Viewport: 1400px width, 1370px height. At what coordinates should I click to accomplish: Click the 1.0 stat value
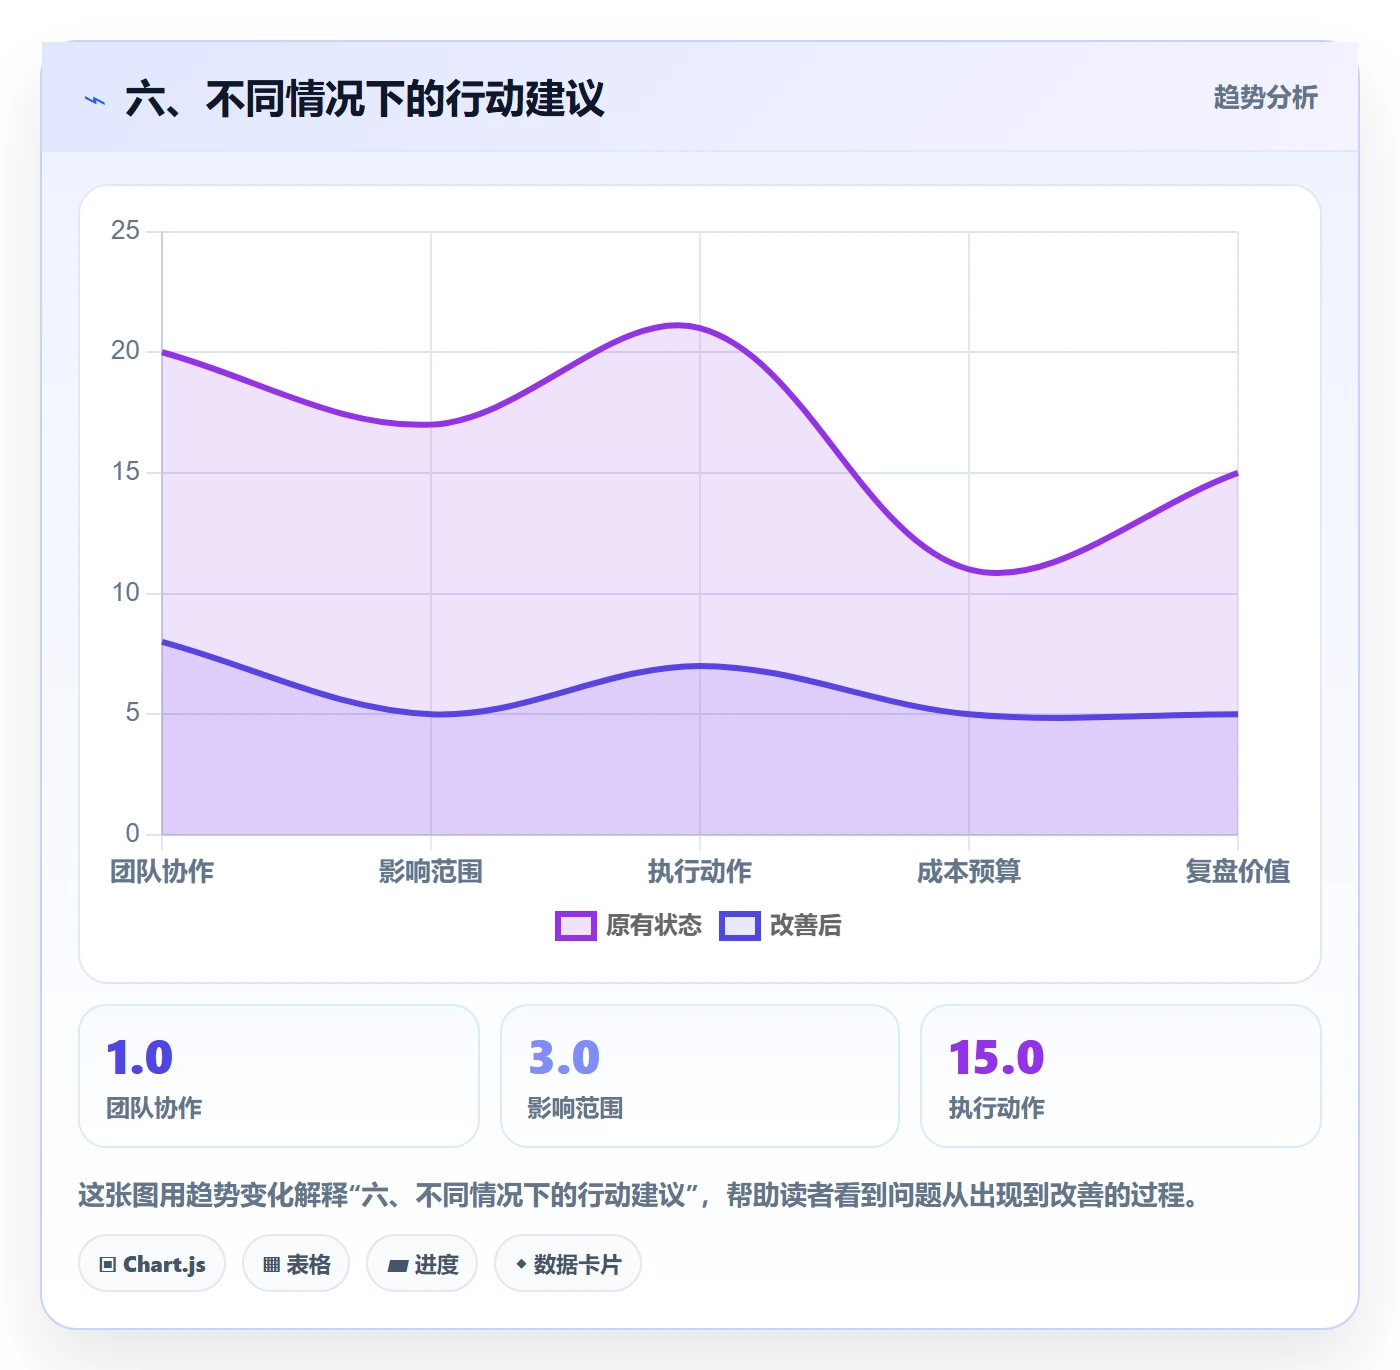point(140,1058)
